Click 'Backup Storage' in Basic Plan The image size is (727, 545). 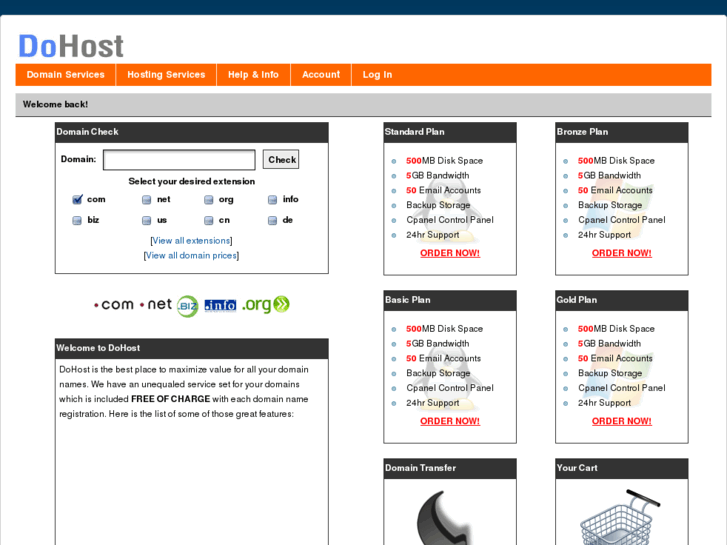[x=438, y=373]
